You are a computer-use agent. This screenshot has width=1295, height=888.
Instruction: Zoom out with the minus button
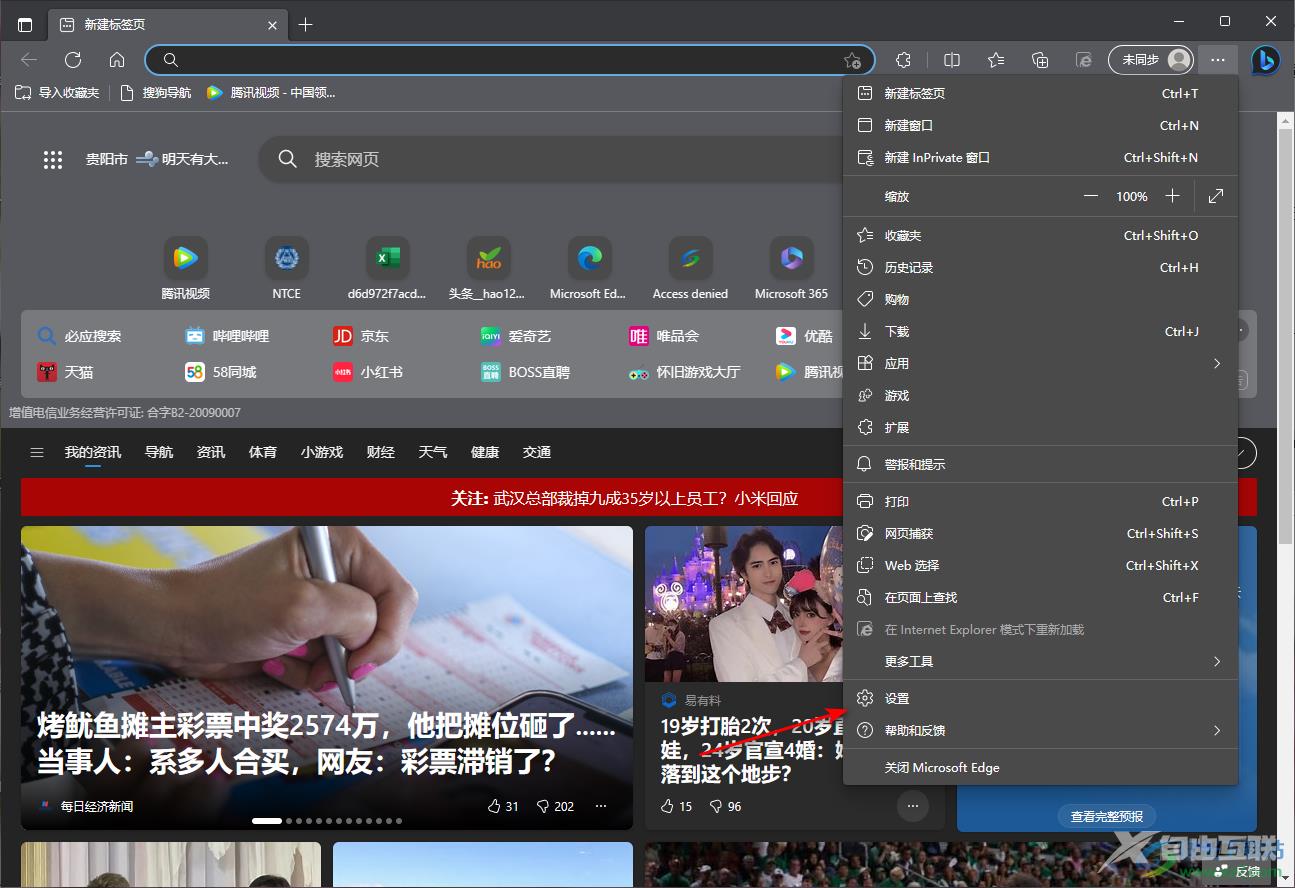(x=1091, y=196)
